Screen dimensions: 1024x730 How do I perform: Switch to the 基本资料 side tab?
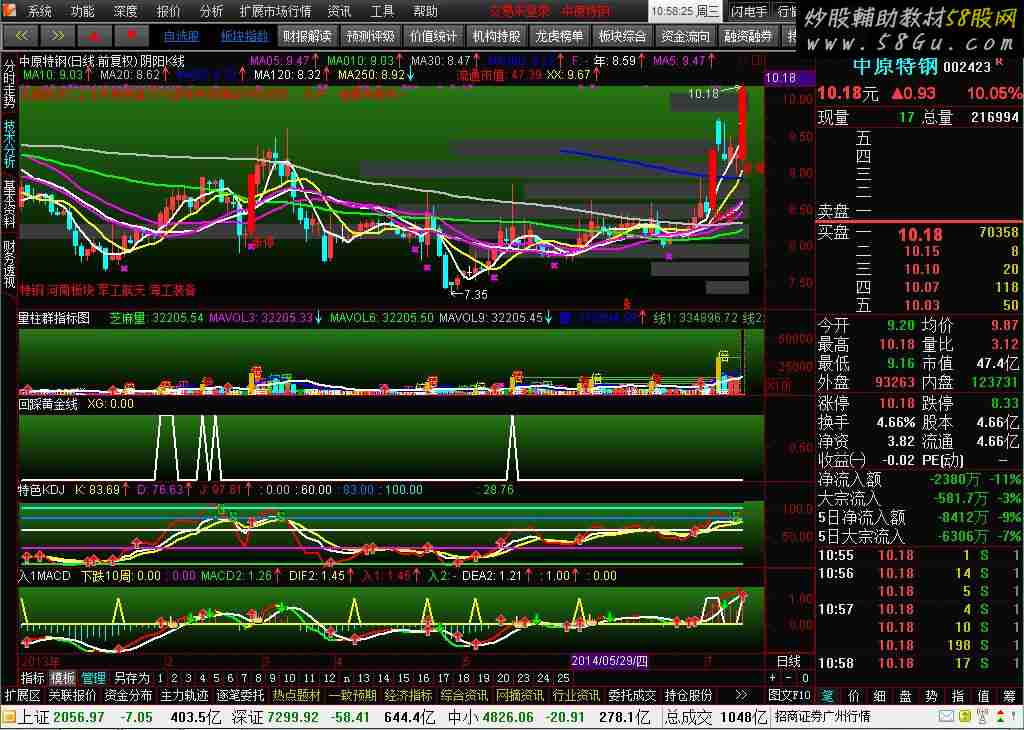tap(9, 204)
